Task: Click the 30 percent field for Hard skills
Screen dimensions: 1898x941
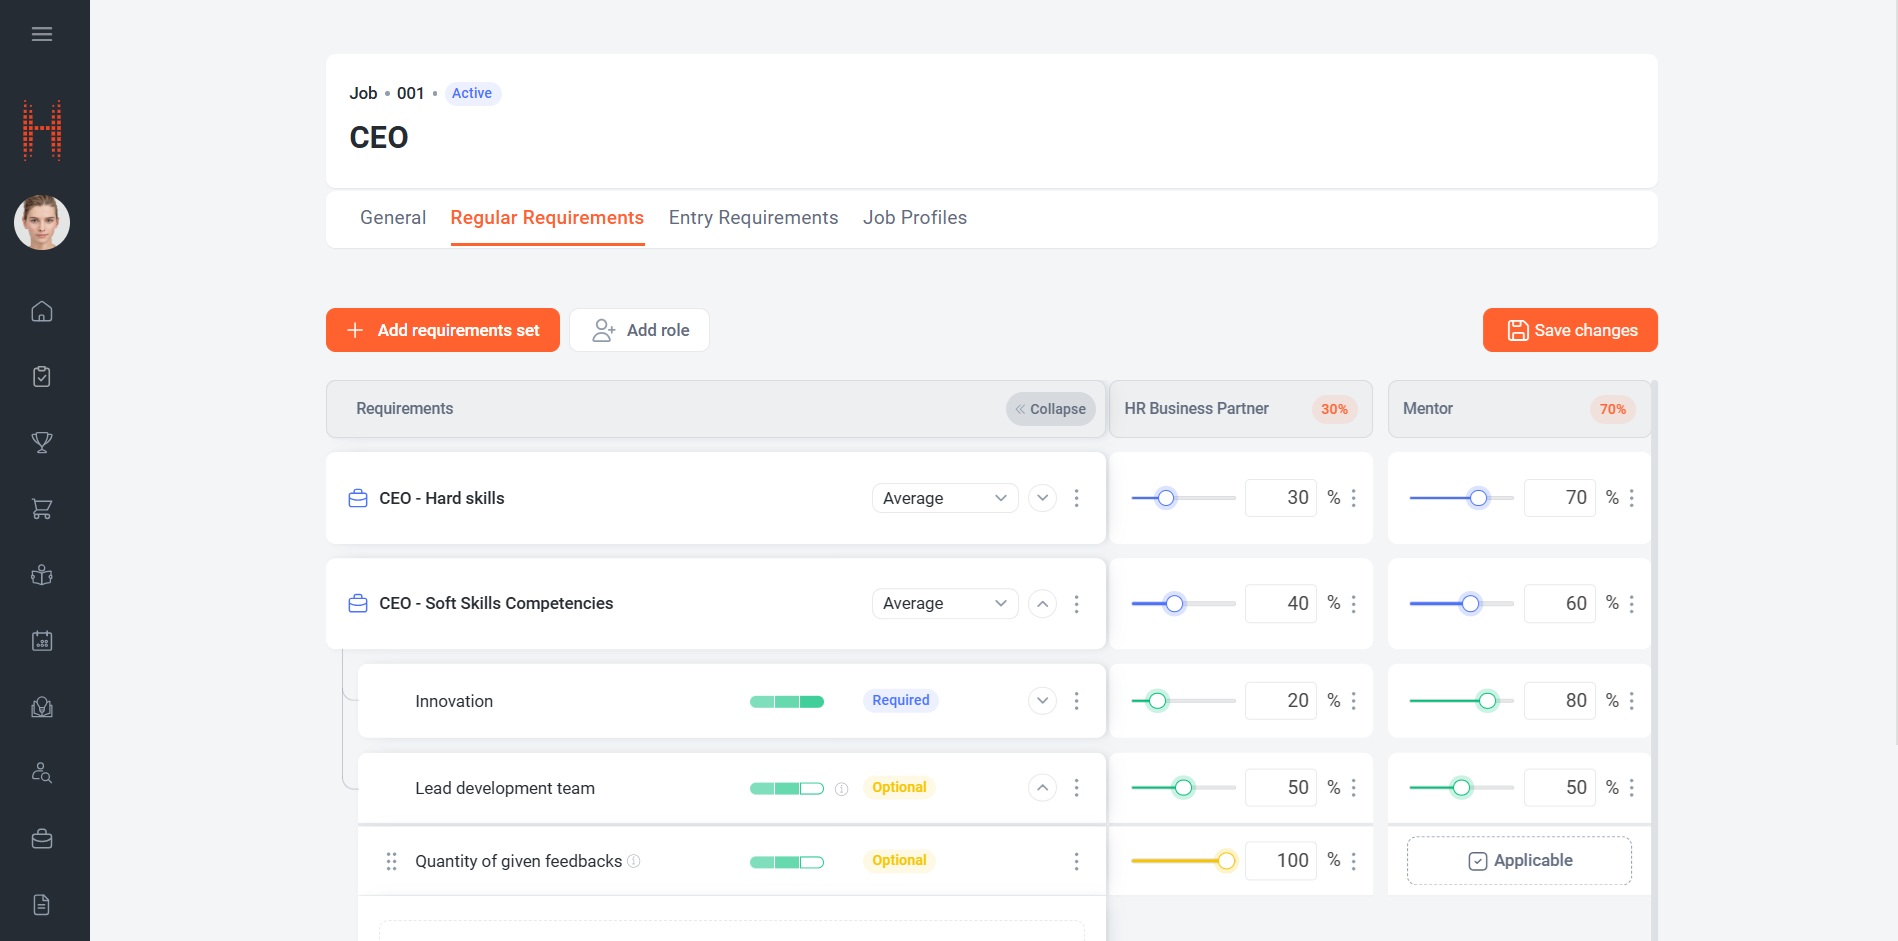Action: click(x=1281, y=498)
